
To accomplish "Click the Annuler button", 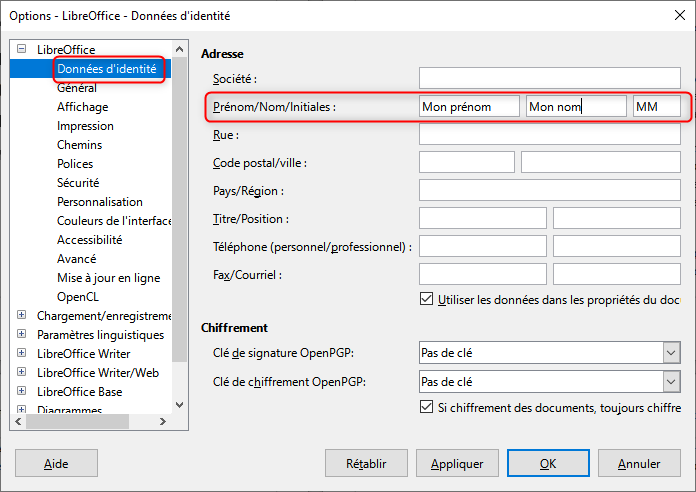I will coord(639,464).
